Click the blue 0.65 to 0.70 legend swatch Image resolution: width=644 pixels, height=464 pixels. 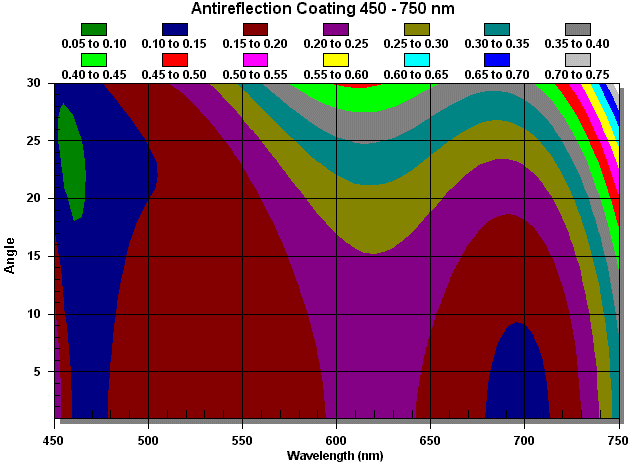[497, 60]
